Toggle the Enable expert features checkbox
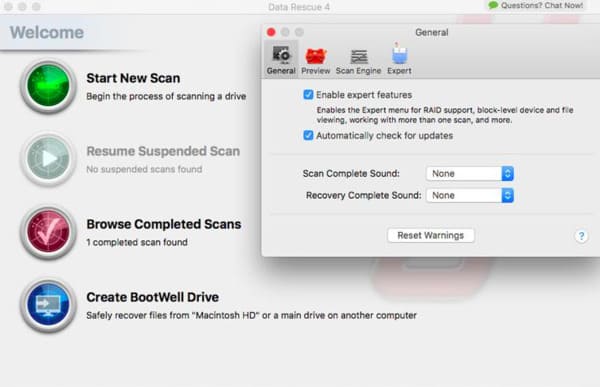 pos(308,95)
